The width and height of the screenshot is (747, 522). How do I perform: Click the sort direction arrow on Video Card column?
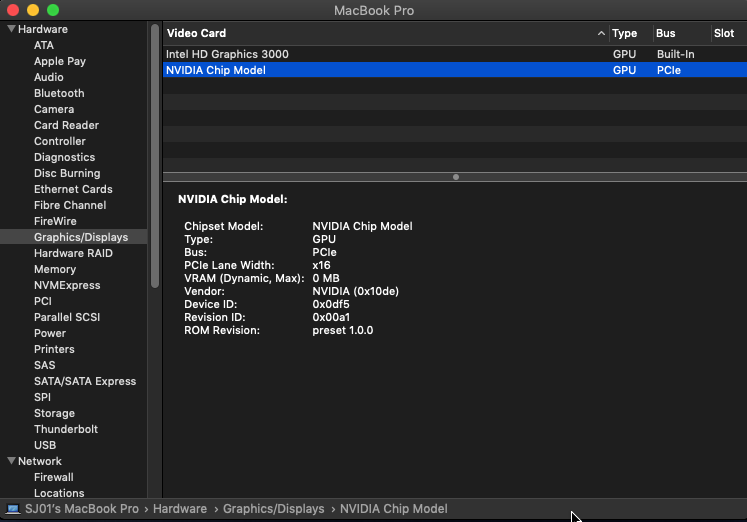point(601,33)
